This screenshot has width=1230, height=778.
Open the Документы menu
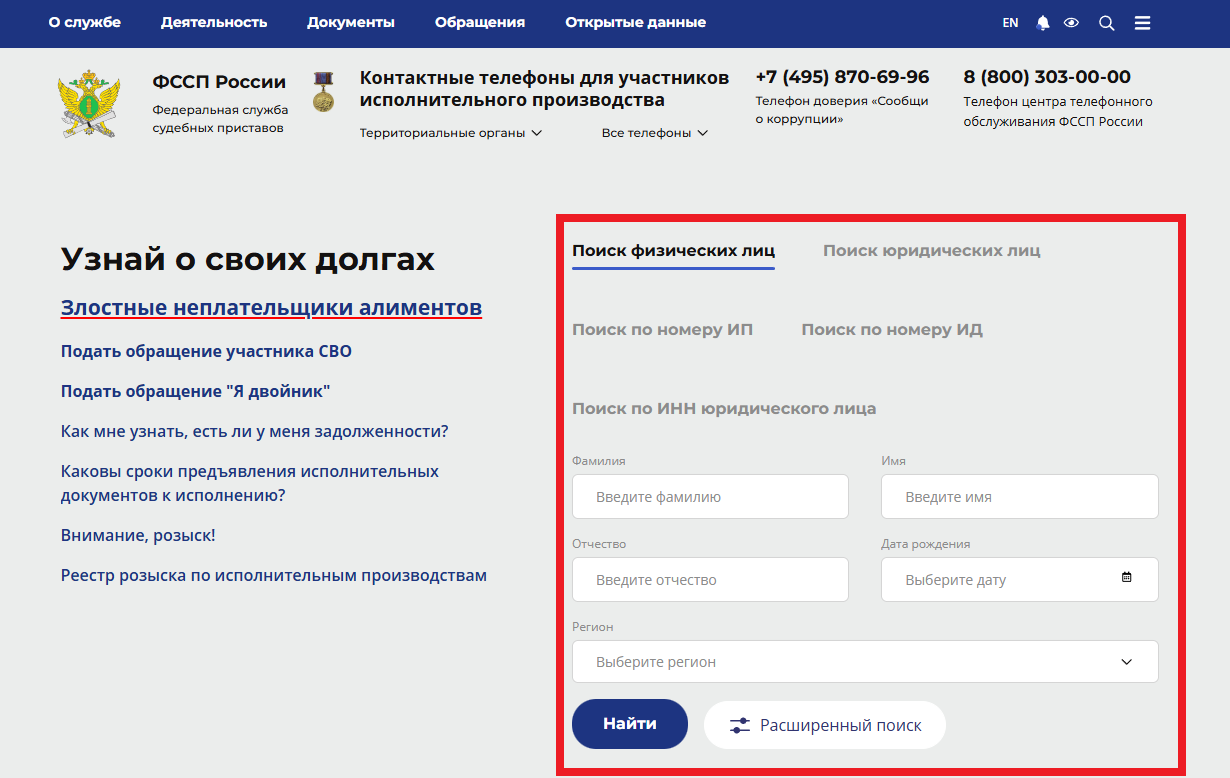(x=350, y=21)
